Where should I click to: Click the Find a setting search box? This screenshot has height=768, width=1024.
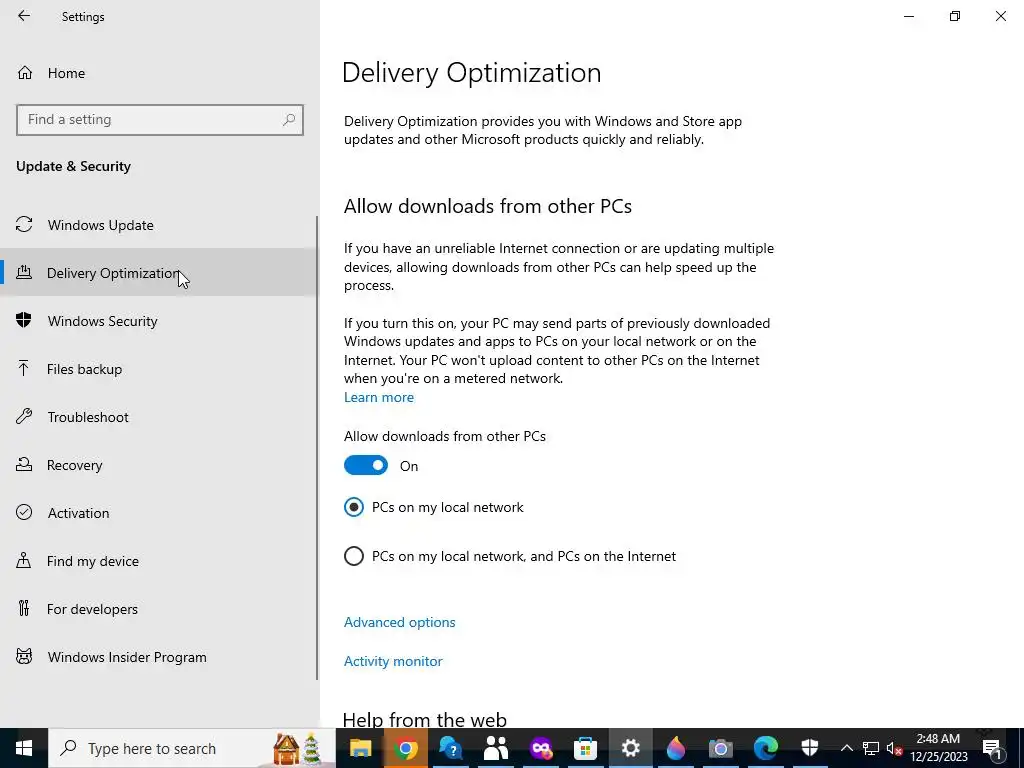click(x=160, y=120)
